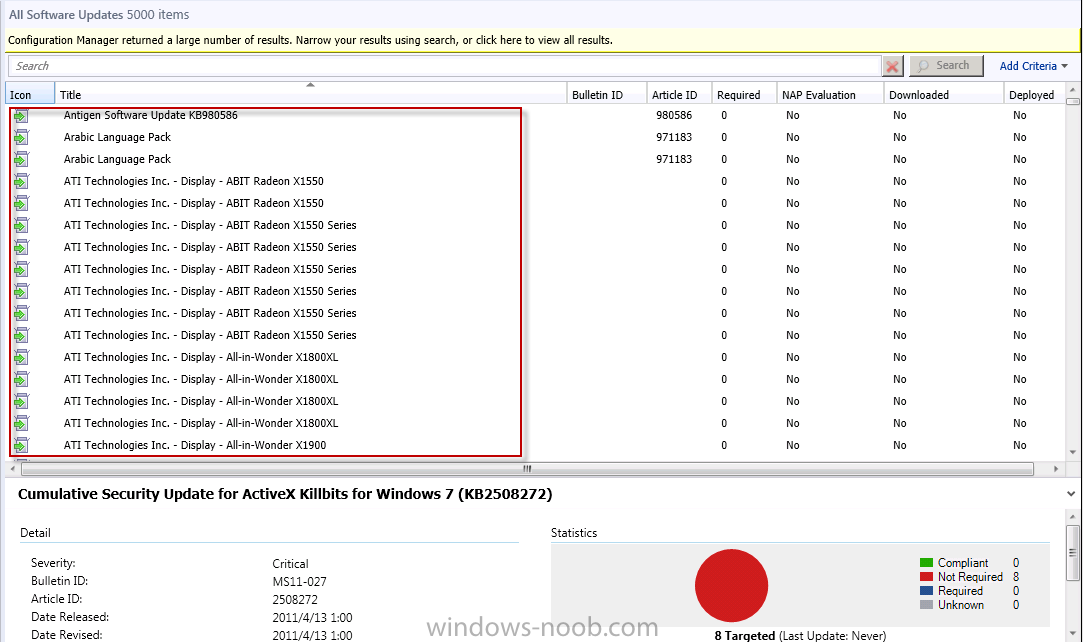Click details pane scrollbar up arrow
This screenshot has width=1084, height=642.
point(1072,516)
